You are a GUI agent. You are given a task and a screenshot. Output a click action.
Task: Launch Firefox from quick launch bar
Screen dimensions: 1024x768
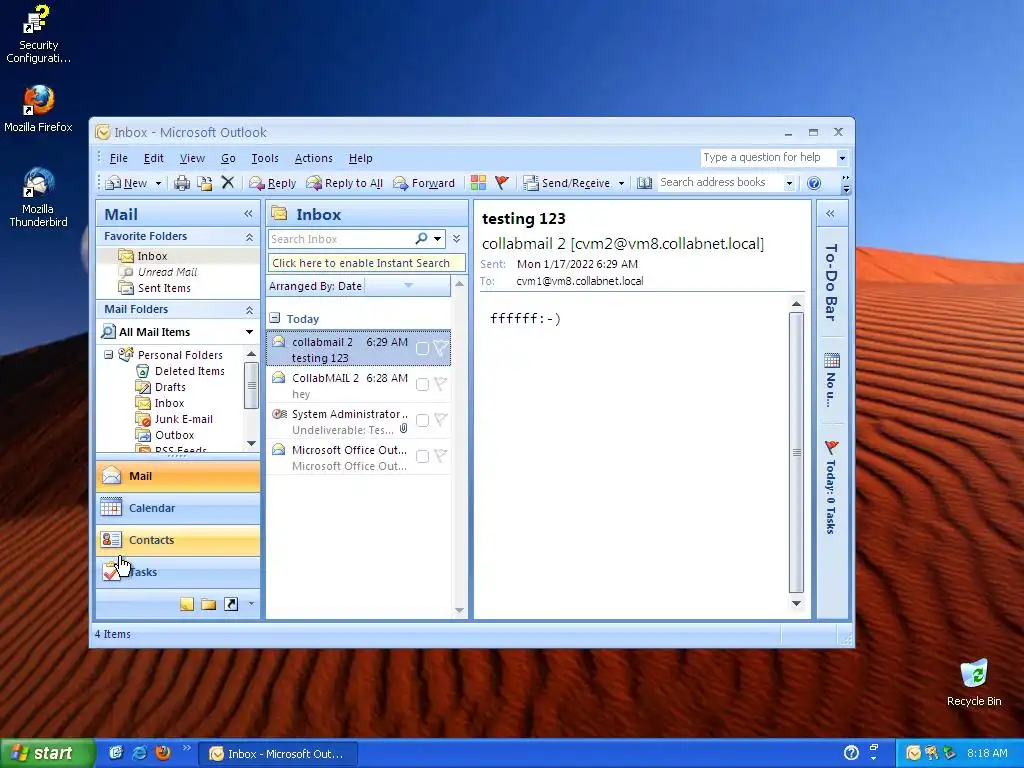(163, 753)
